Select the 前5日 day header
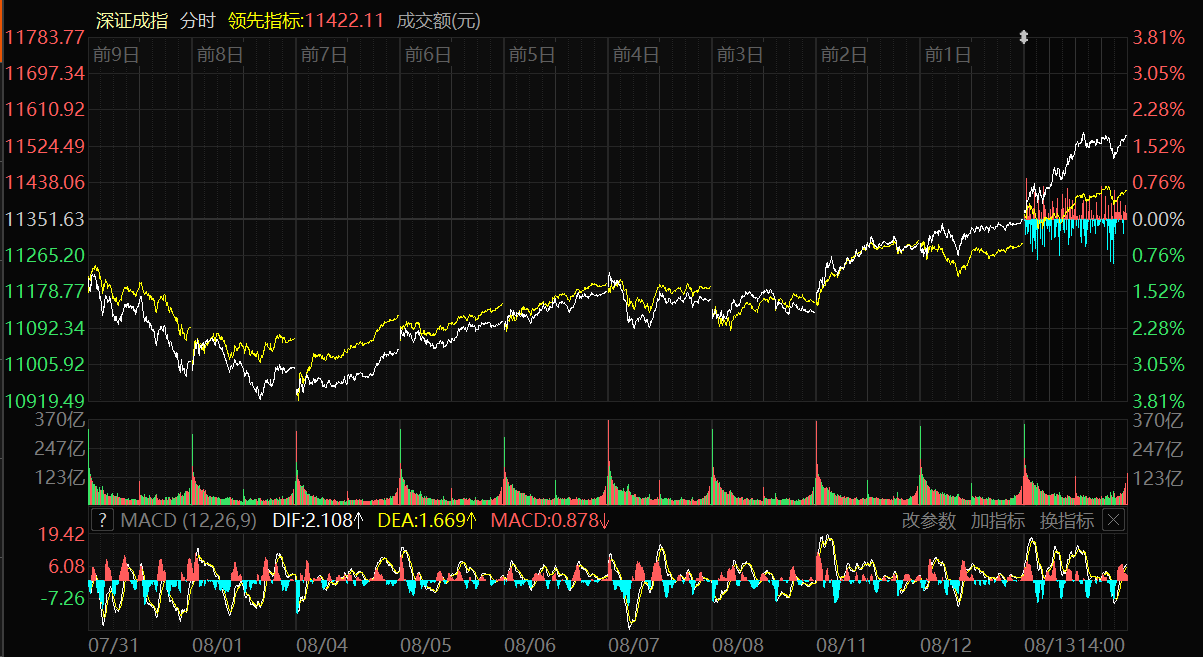1203x657 pixels. coord(531,55)
